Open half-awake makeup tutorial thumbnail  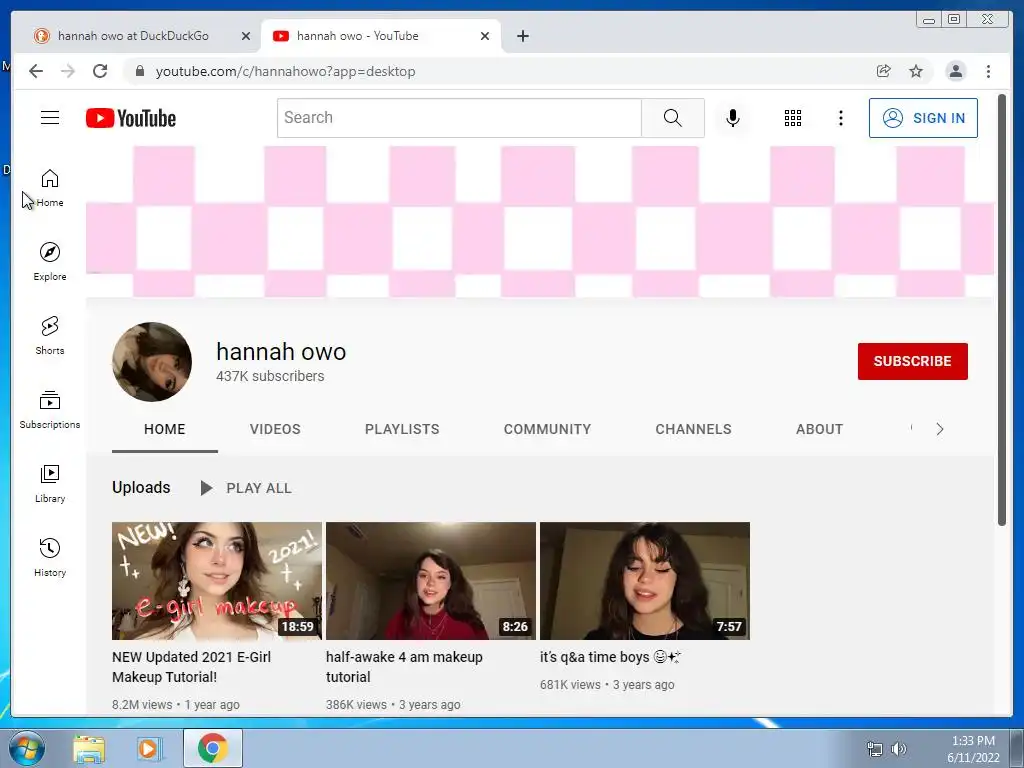pyautogui.click(x=431, y=581)
